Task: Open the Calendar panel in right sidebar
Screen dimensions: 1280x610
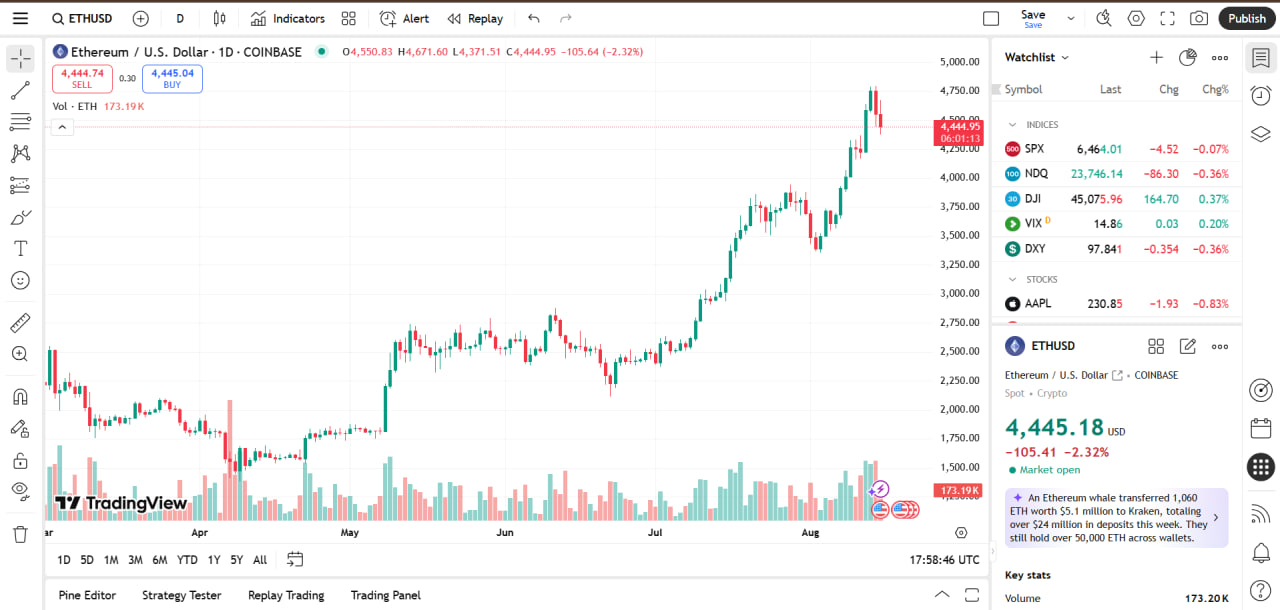Action: (x=1261, y=428)
